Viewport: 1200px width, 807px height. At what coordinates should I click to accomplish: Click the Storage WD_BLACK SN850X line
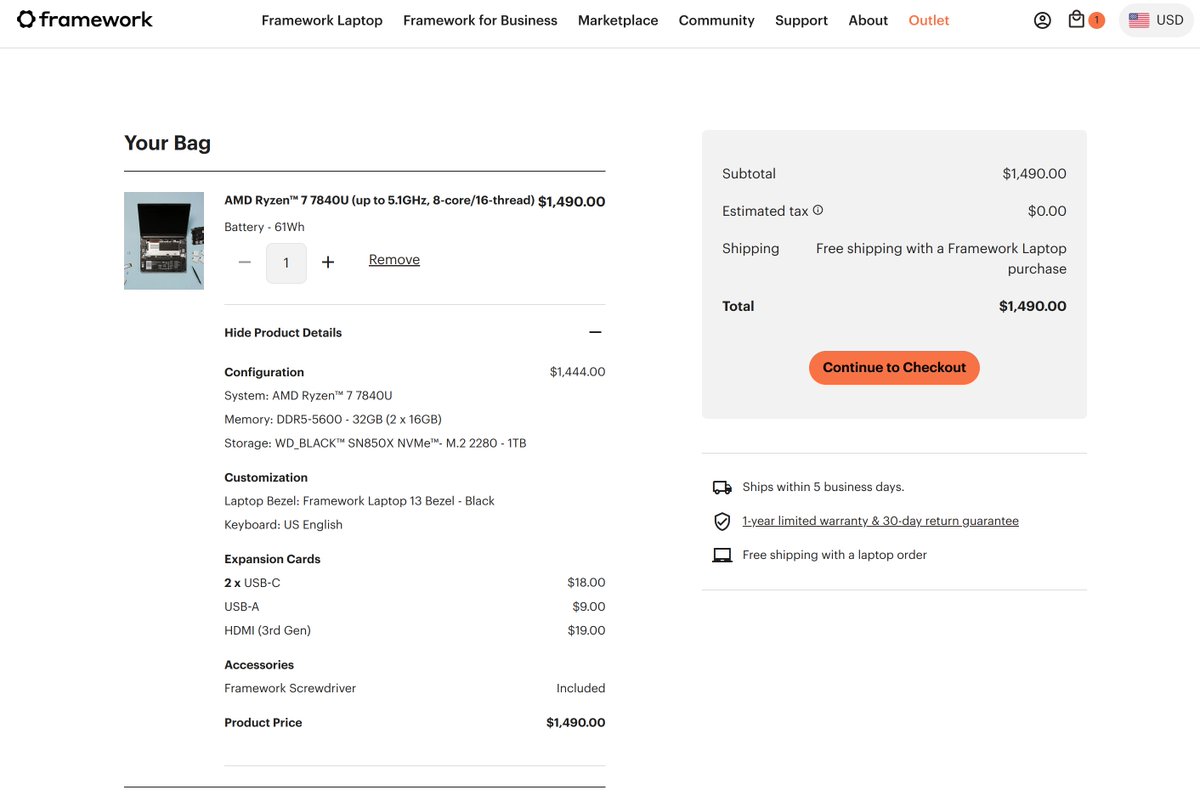click(x=375, y=443)
